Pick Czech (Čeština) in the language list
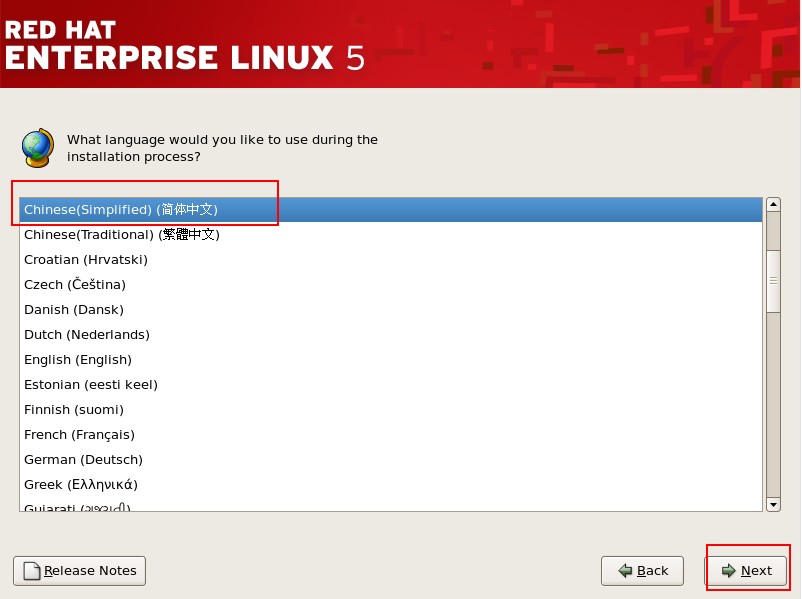This screenshot has width=802, height=599. (391, 285)
